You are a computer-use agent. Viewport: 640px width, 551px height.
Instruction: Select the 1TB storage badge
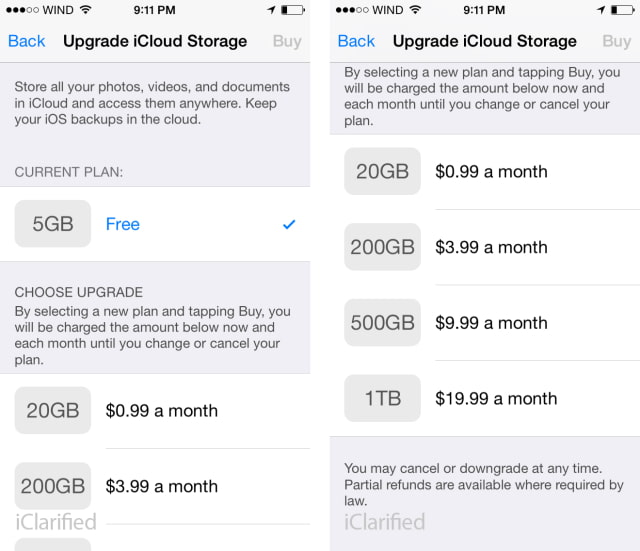(382, 398)
